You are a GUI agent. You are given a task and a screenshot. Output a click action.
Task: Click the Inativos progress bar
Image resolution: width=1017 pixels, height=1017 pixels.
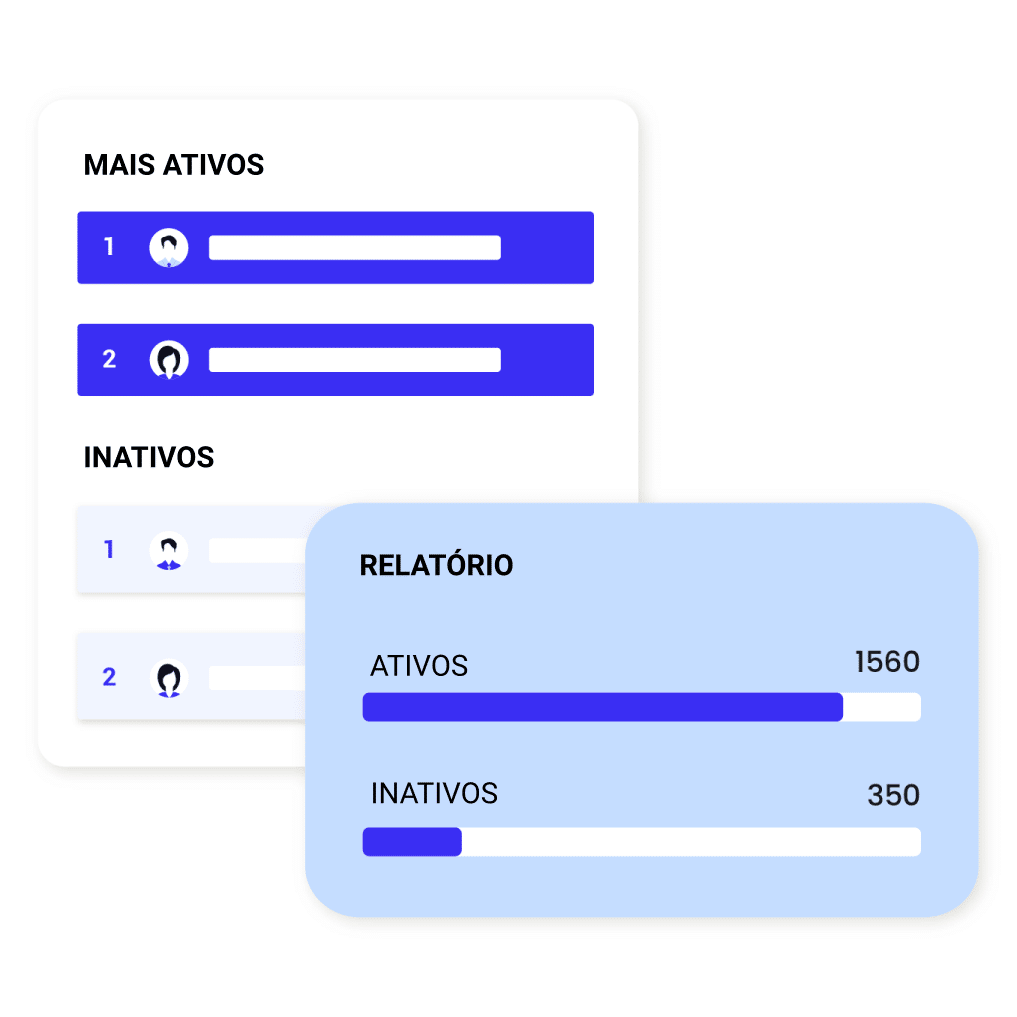tap(641, 842)
